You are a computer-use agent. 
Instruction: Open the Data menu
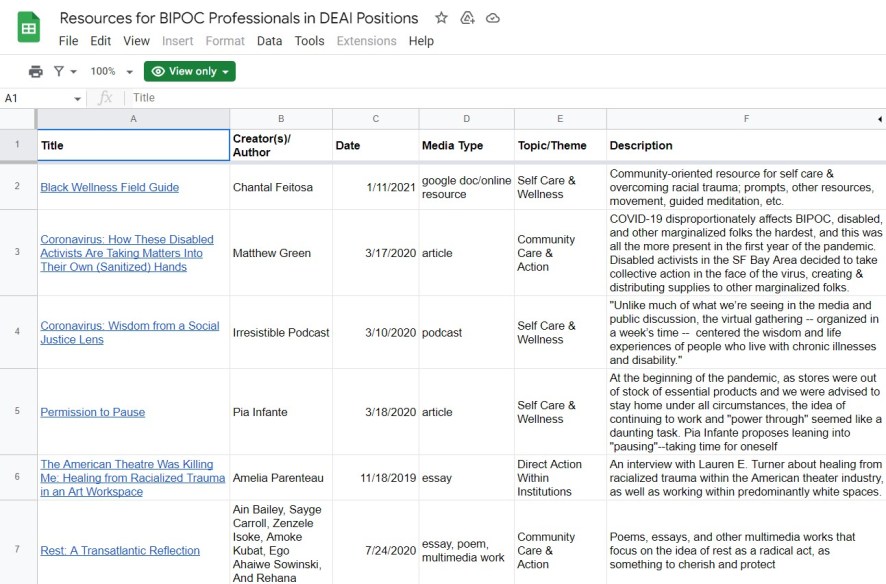(x=270, y=41)
